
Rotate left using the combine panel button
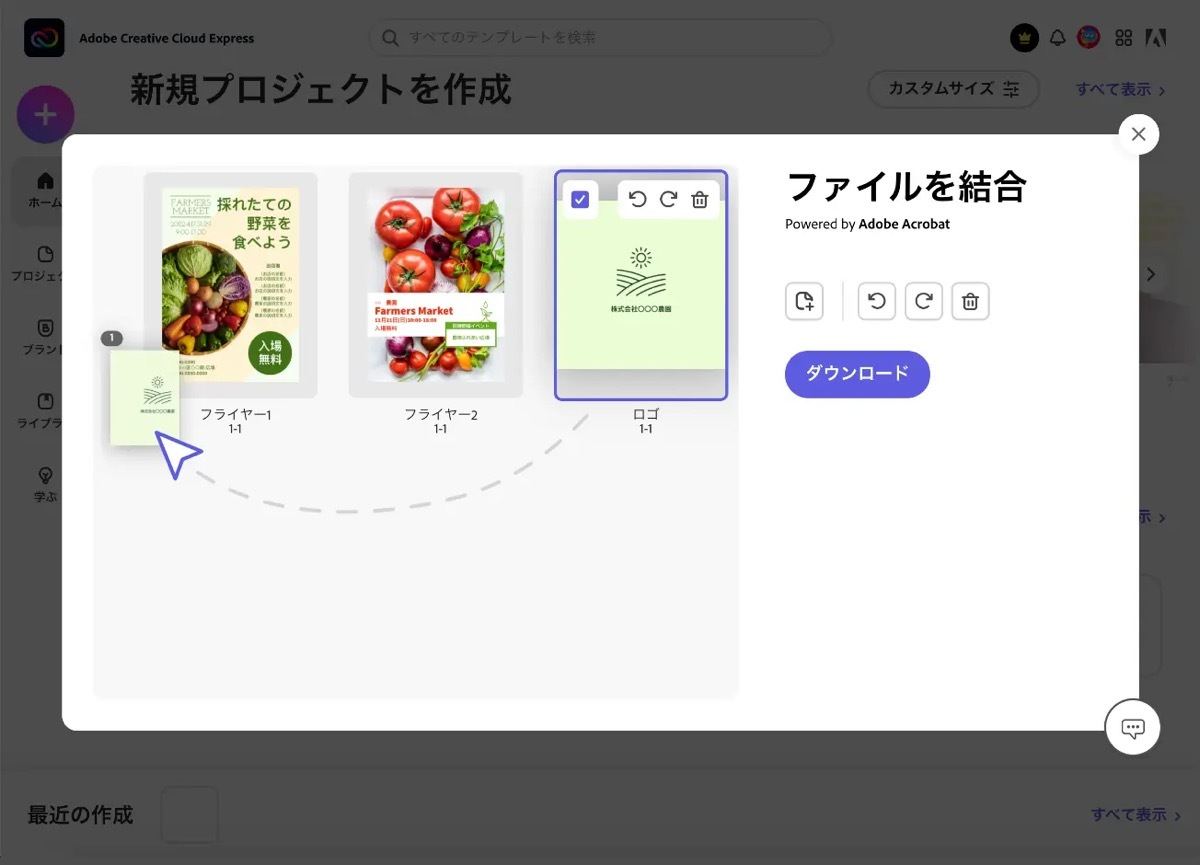(x=877, y=301)
